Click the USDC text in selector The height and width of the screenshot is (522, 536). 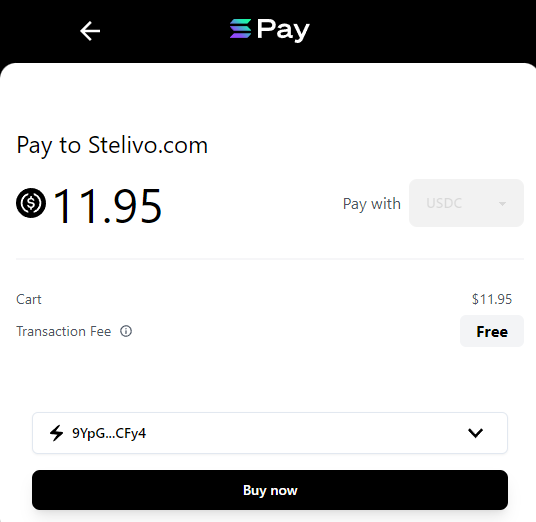[444, 203]
